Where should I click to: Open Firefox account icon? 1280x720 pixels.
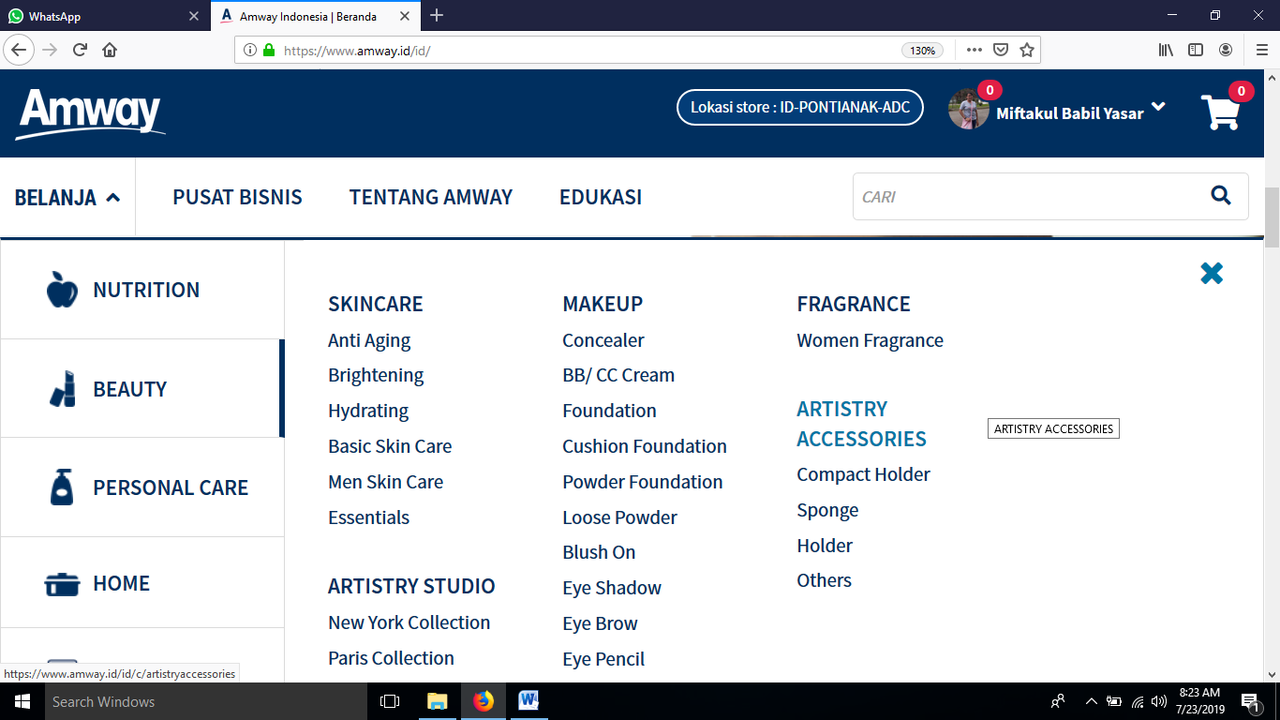[1225, 50]
